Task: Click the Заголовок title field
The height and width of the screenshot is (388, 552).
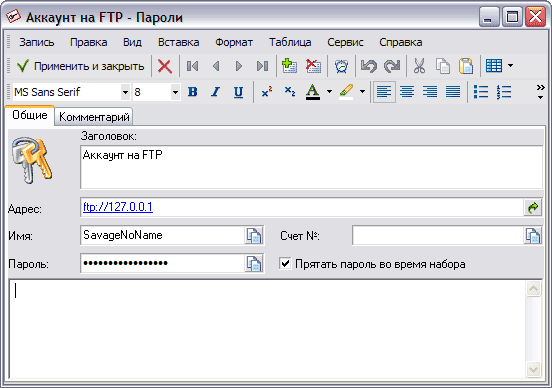Action: [312, 167]
